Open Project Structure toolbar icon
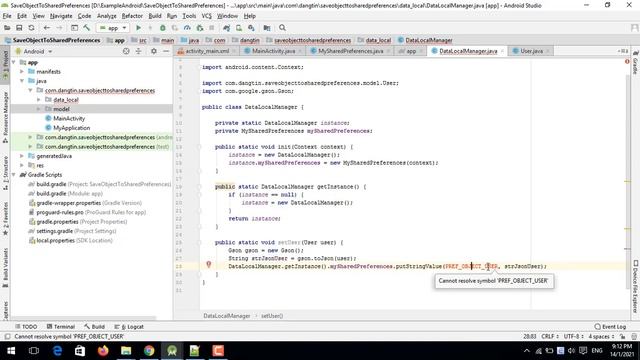 tap(267, 28)
